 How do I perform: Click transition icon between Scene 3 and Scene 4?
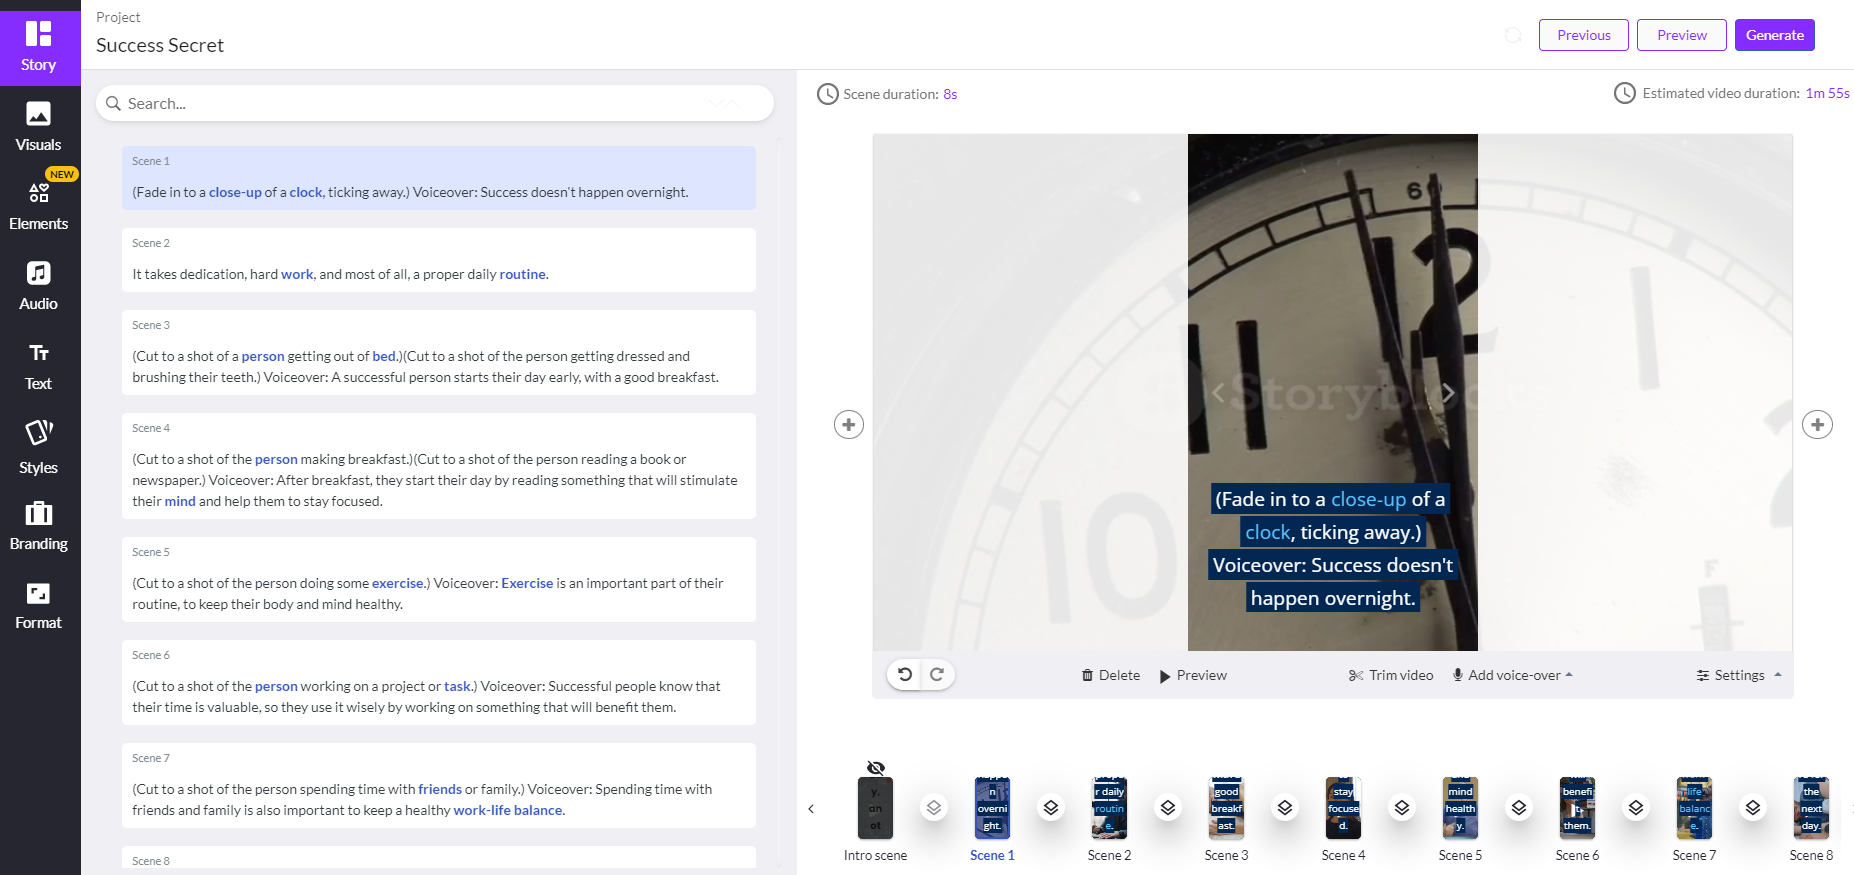pos(1285,807)
